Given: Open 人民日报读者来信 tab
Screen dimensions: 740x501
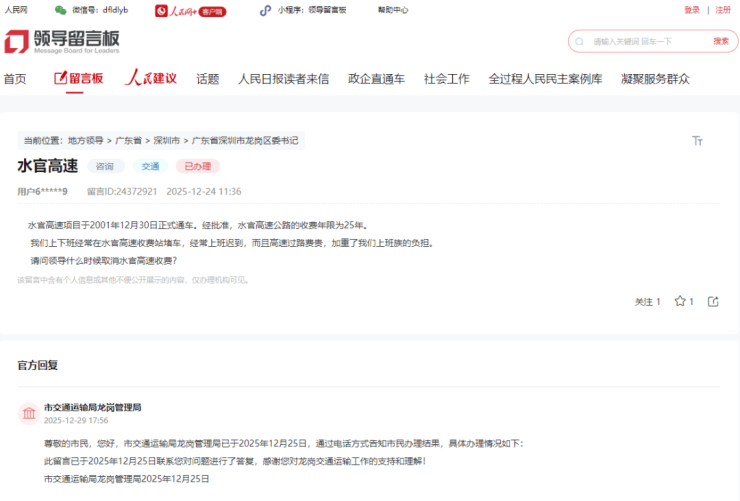Looking at the screenshot, I should point(284,79).
